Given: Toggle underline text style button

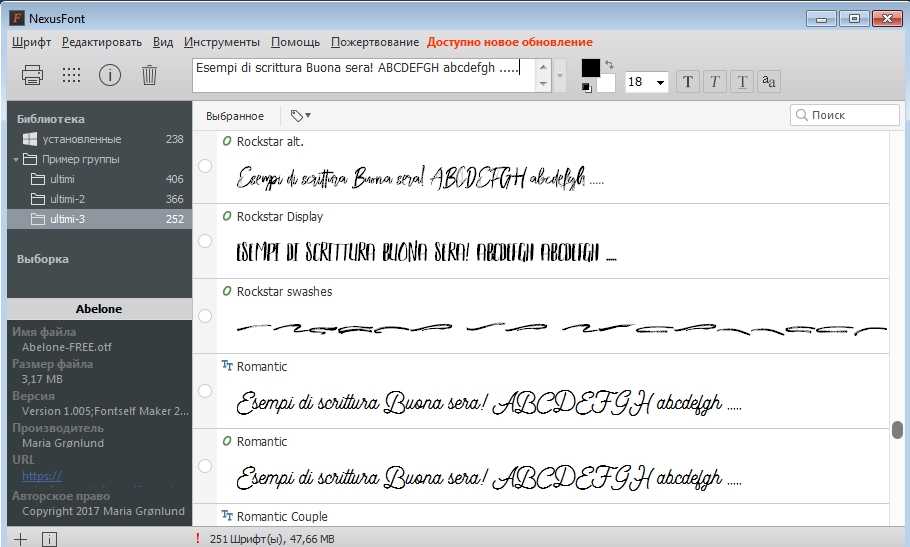Looking at the screenshot, I should pos(742,81).
